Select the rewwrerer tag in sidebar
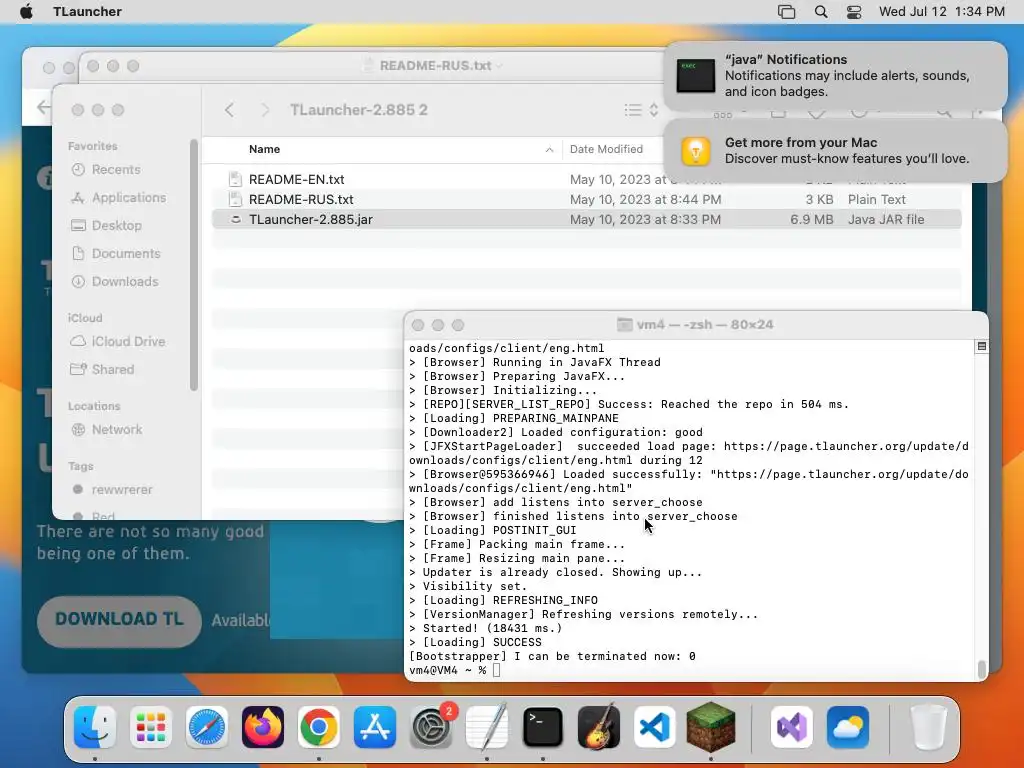The height and width of the screenshot is (768, 1024). coord(121,490)
